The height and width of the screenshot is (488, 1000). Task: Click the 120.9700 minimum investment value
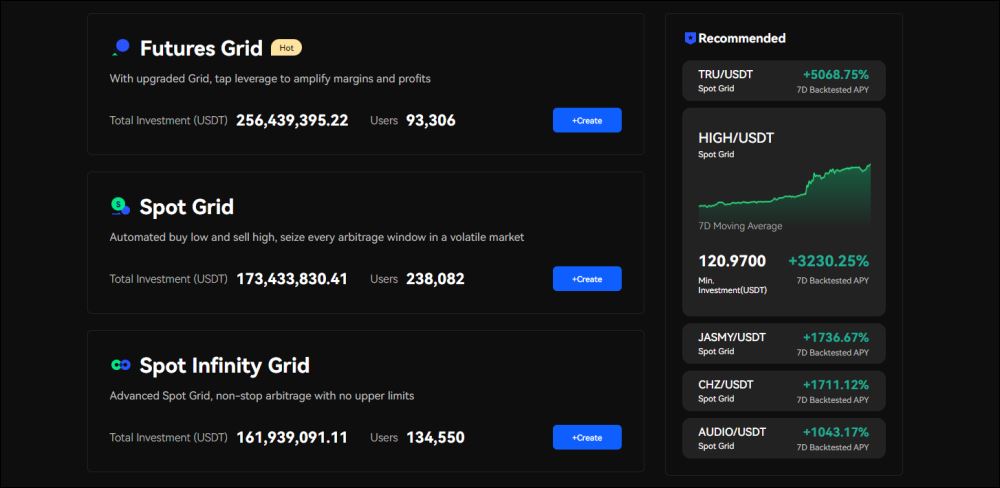[732, 261]
